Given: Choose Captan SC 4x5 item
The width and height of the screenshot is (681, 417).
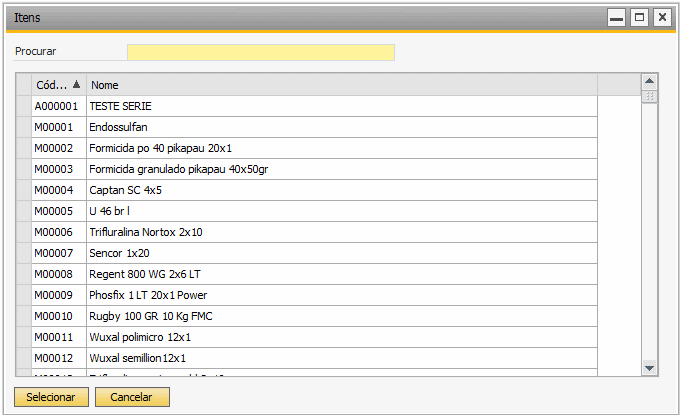Looking at the screenshot, I should (307, 190).
